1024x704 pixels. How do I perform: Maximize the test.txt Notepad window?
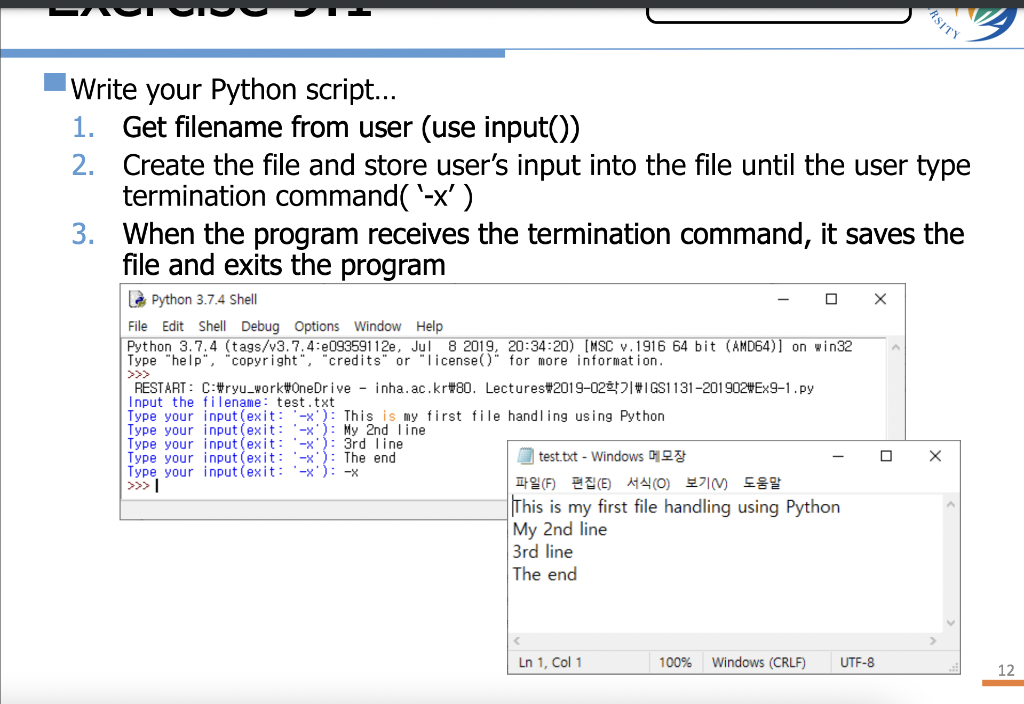(886, 456)
